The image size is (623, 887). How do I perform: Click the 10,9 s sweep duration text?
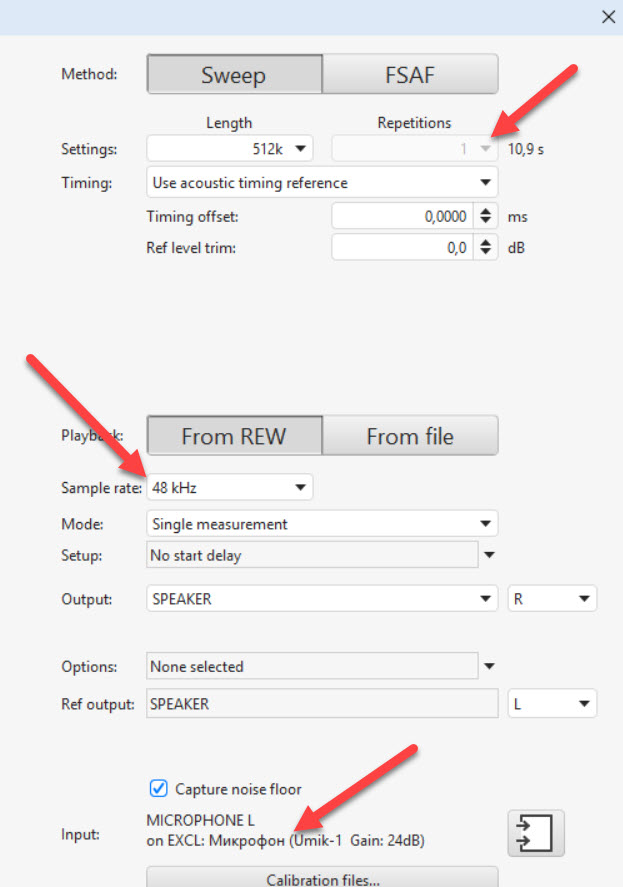coord(526,149)
